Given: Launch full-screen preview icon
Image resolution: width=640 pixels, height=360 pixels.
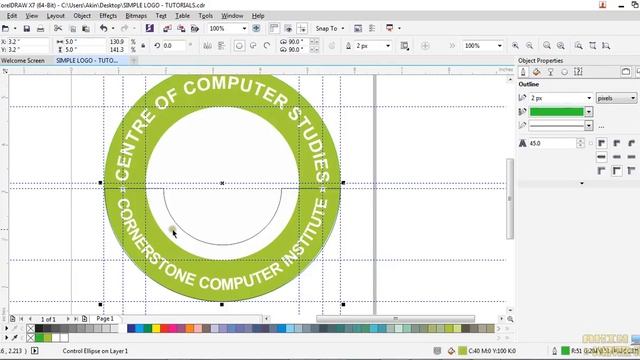Looking at the screenshot, I should point(256,28).
